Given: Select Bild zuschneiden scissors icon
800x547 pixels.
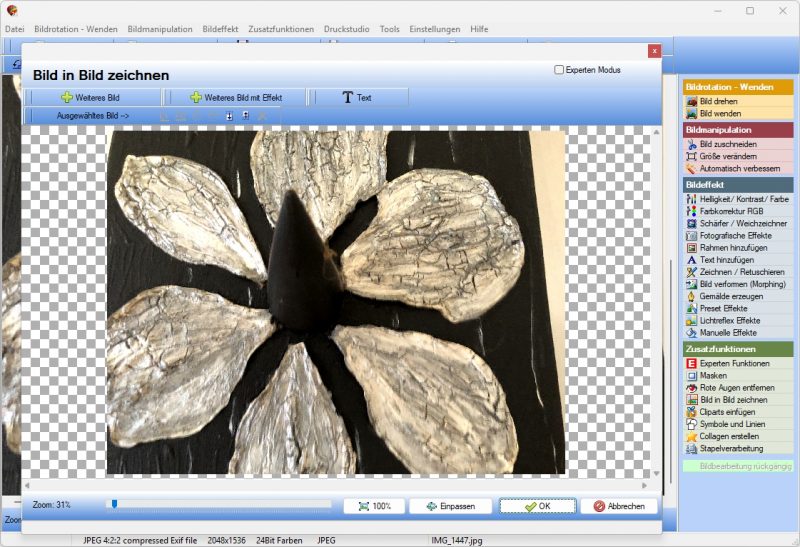Looking at the screenshot, I should (x=691, y=144).
